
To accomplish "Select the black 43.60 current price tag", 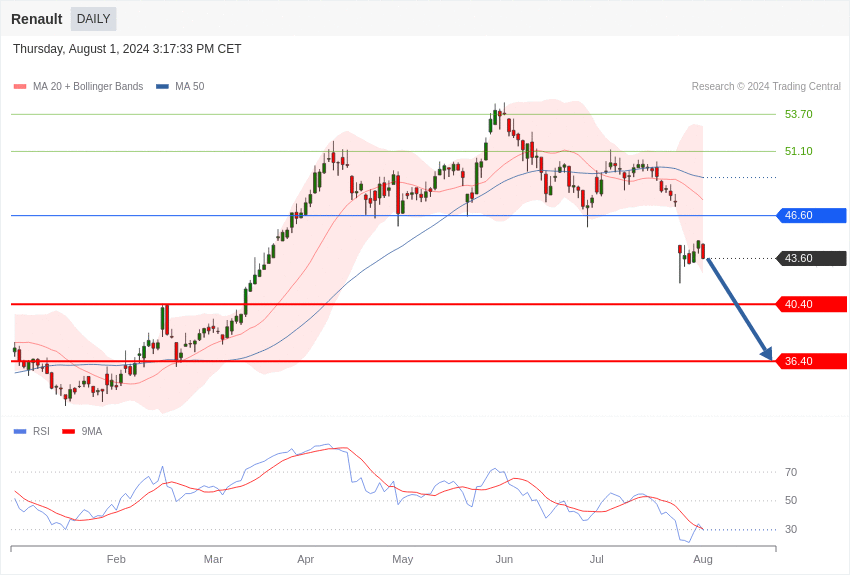I will point(811,258).
